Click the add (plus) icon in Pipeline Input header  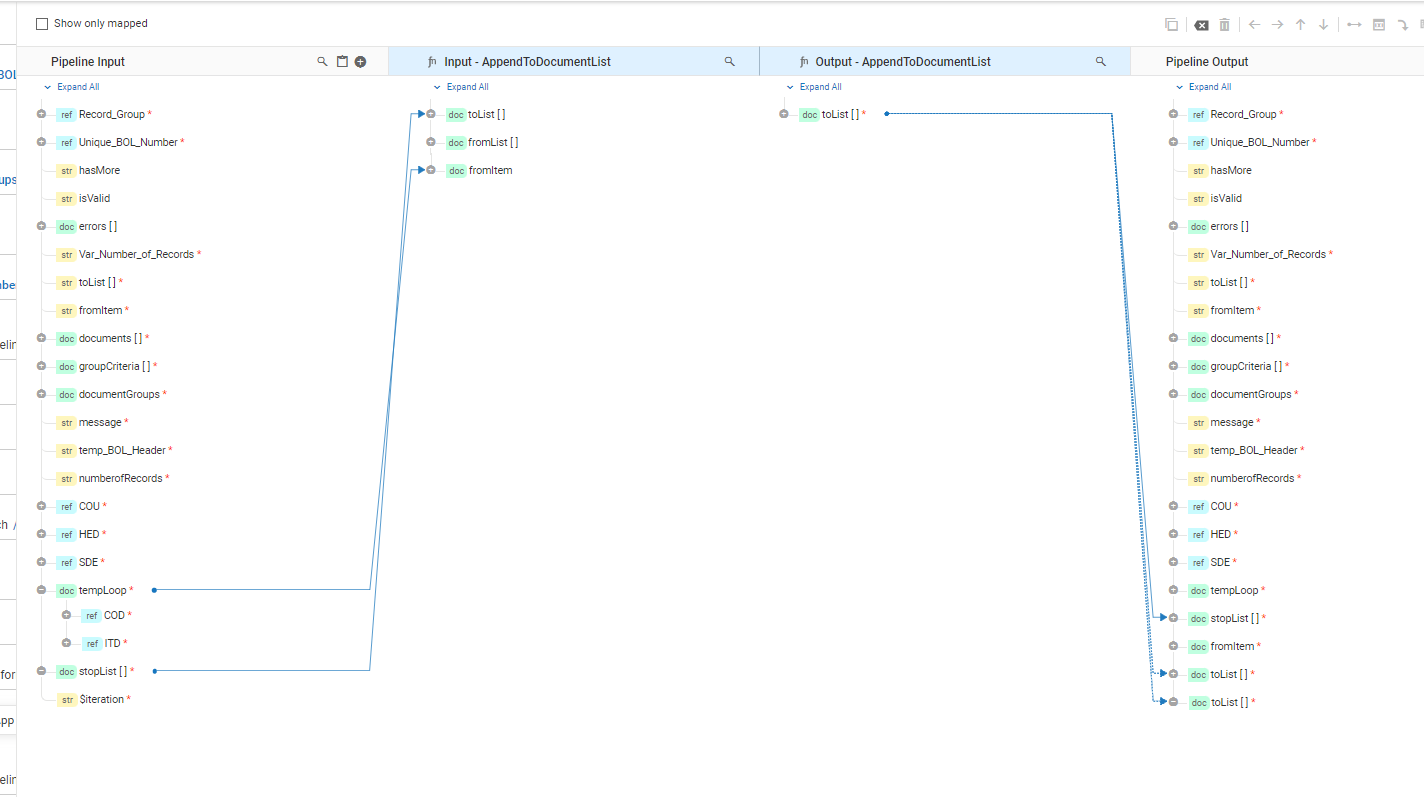click(361, 61)
